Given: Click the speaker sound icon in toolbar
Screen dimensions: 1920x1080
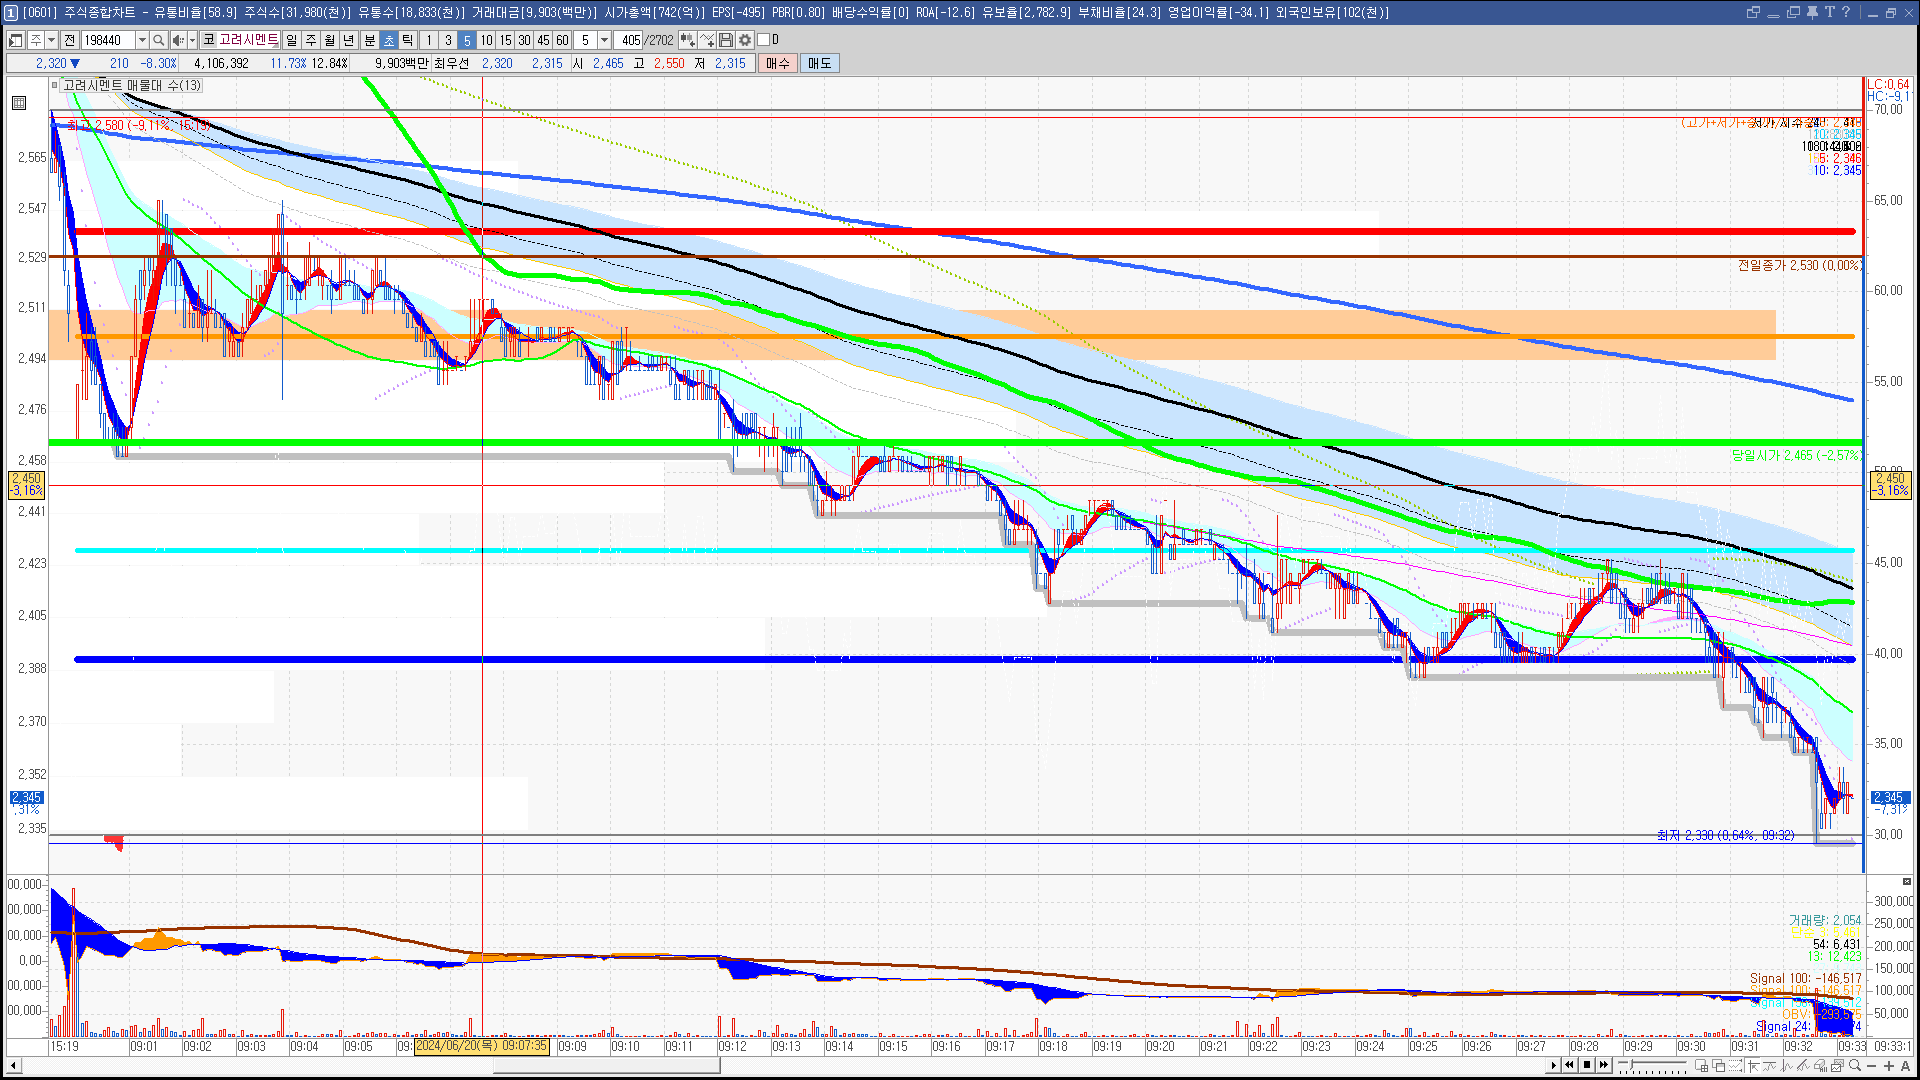Looking at the screenshot, I should [177, 40].
